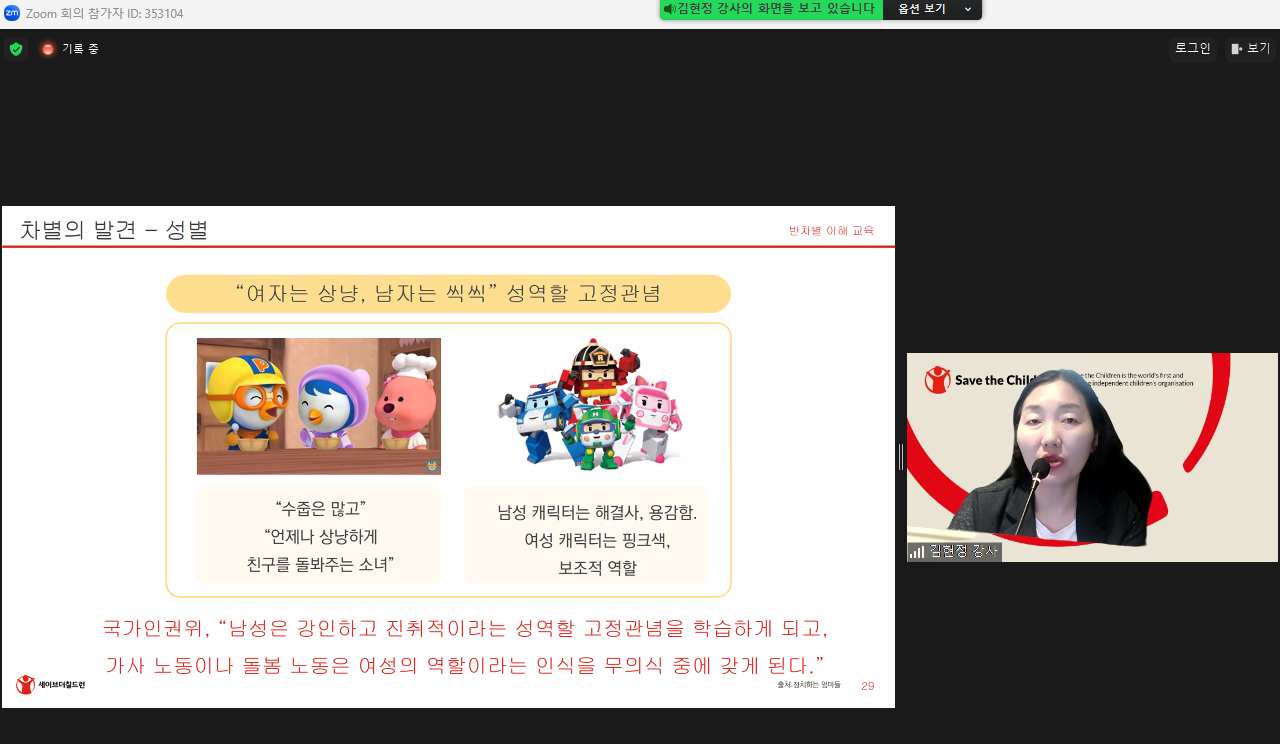This screenshot has height=744, width=1280.
Task: Click the Zoom app logo icon
Action: [12, 13]
